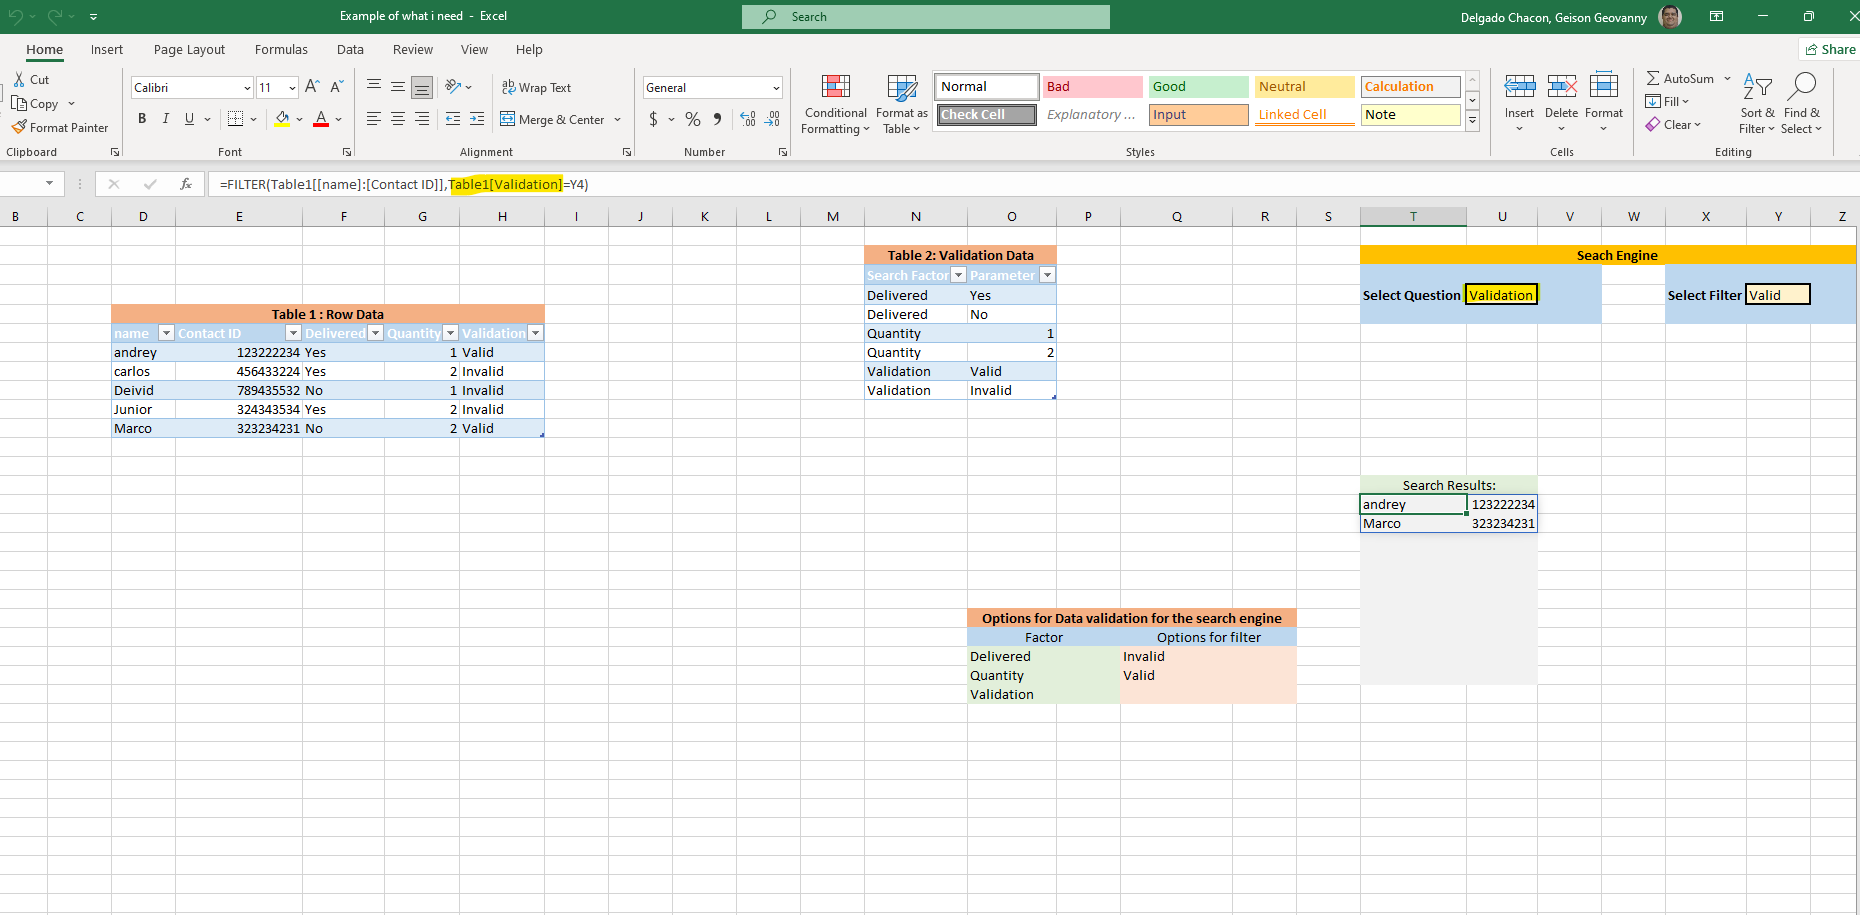Image resolution: width=1860 pixels, height=915 pixels.
Task: Apply italic formatting
Action: (x=166, y=119)
